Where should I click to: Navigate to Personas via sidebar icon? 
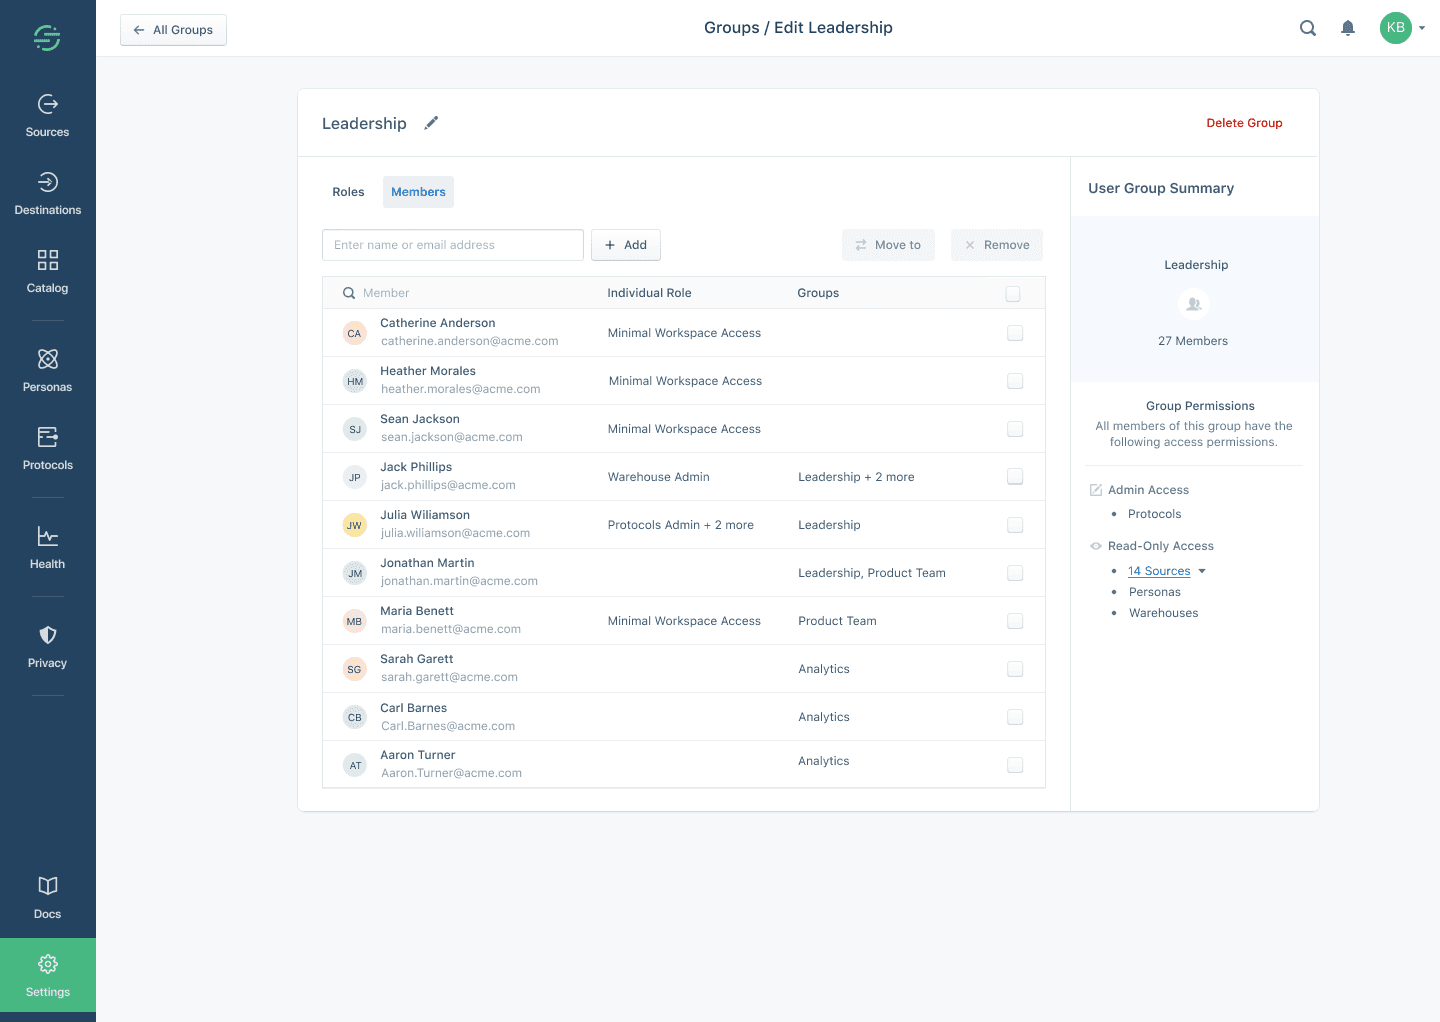[x=47, y=368]
